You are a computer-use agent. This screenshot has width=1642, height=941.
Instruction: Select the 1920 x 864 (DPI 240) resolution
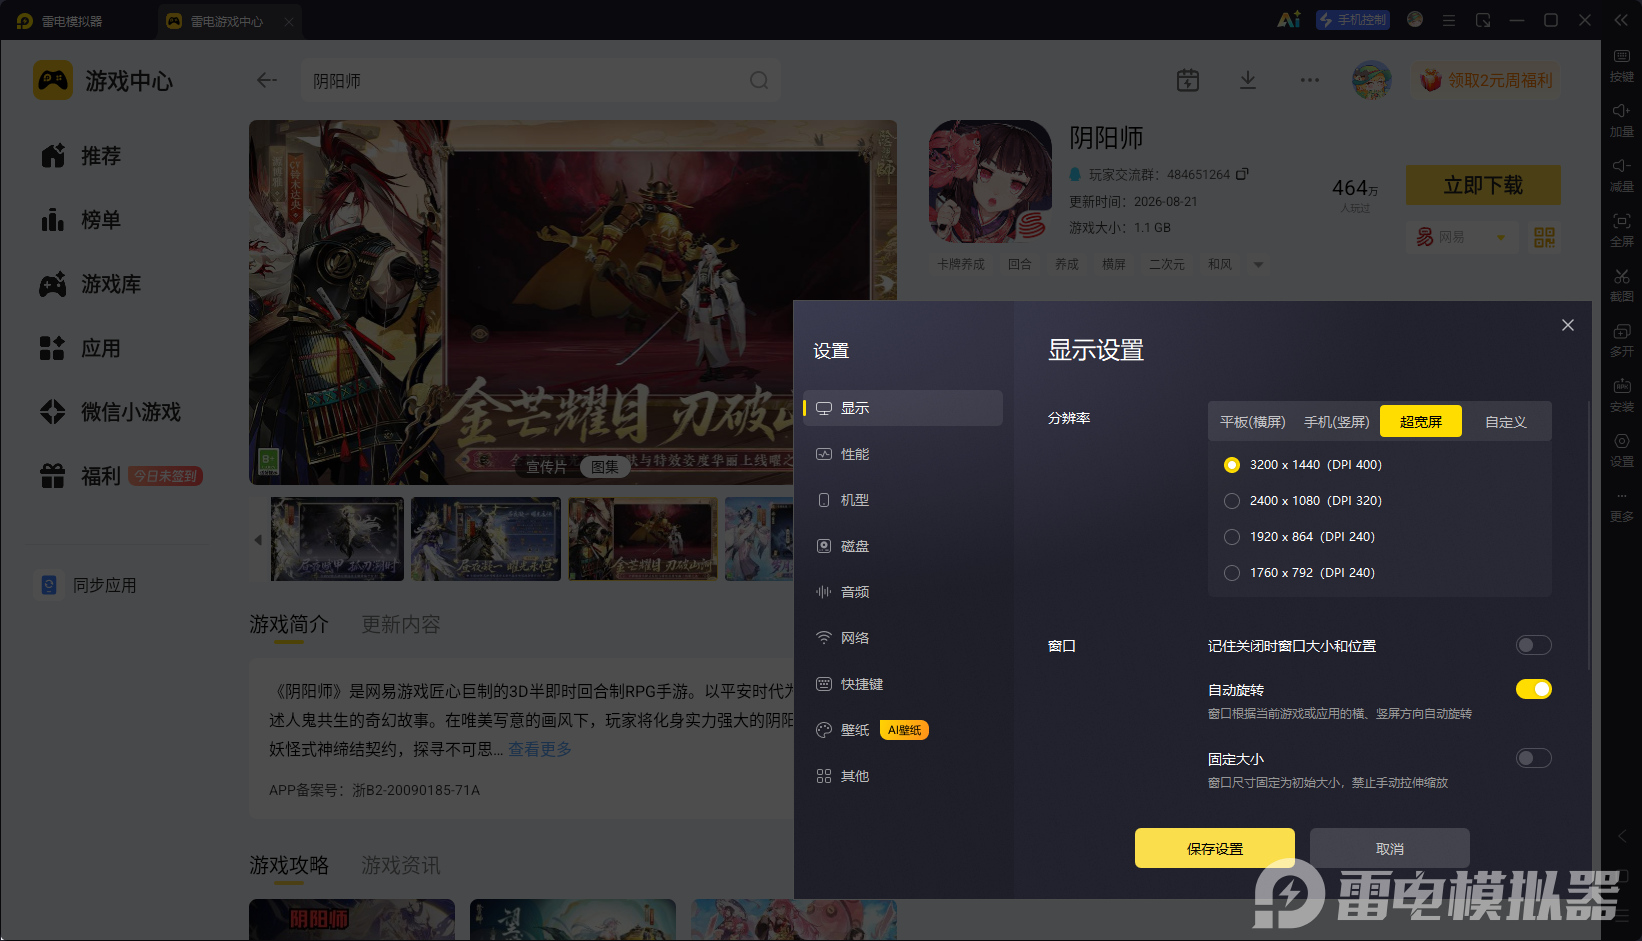[x=1232, y=537]
